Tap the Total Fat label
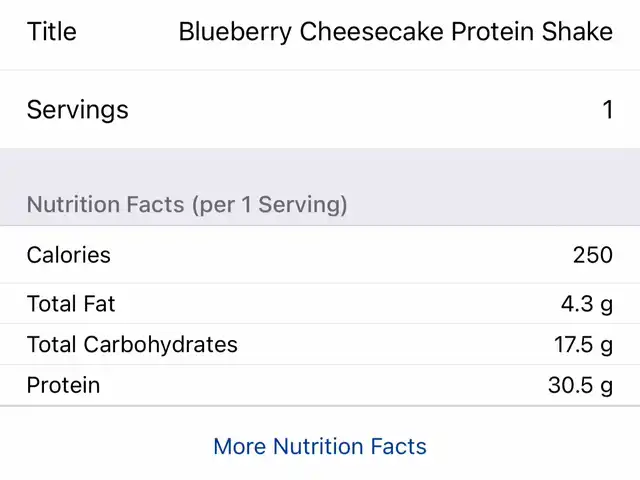Image resolution: width=640 pixels, height=480 pixels. (71, 304)
